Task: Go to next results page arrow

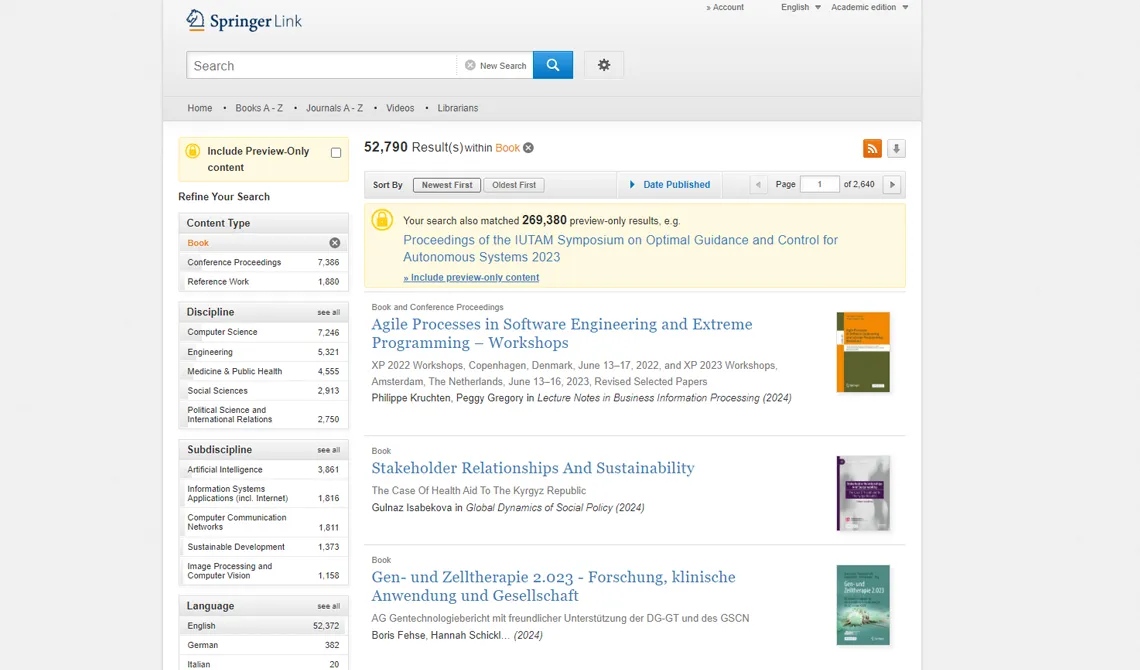Action: click(x=892, y=185)
